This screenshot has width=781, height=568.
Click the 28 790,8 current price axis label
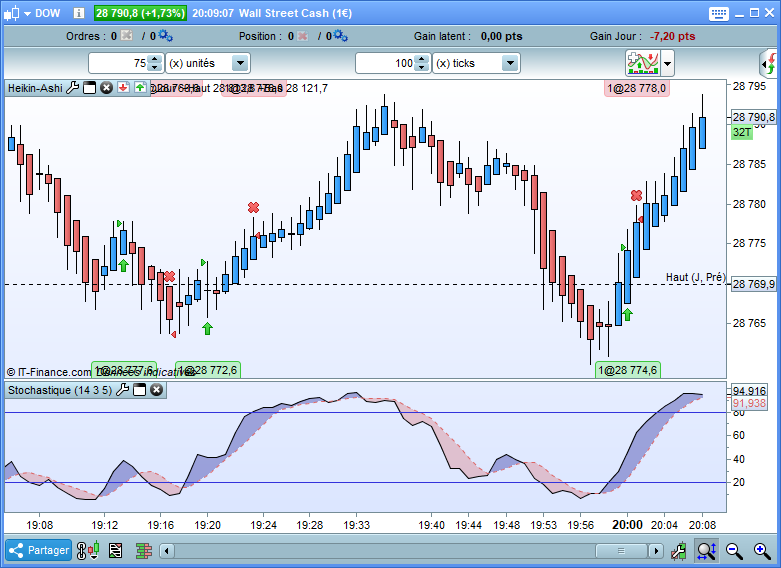coord(753,117)
